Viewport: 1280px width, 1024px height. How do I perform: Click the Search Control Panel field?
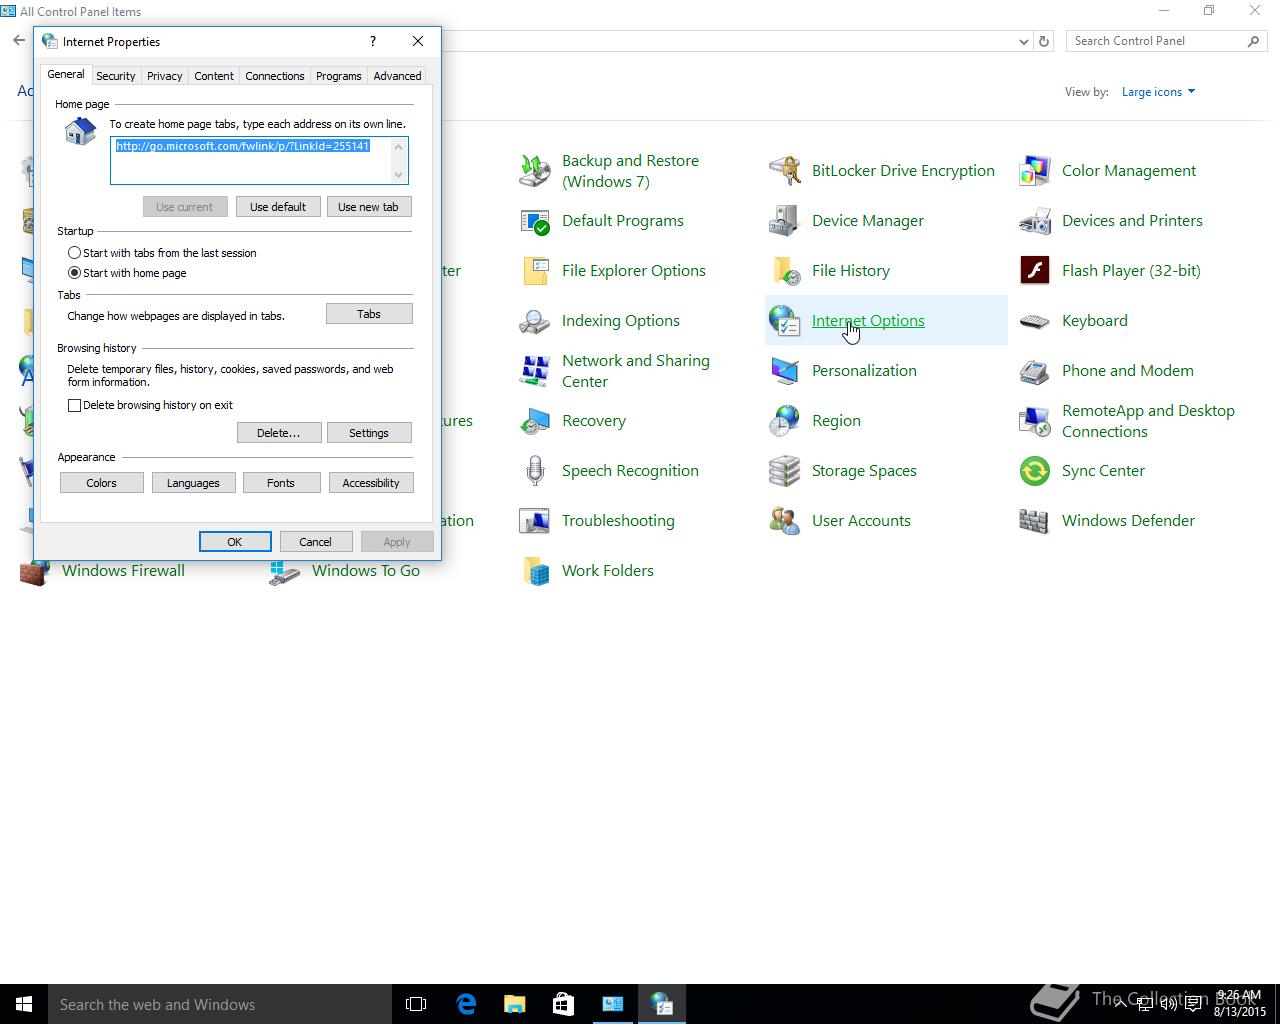pyautogui.click(x=1156, y=41)
